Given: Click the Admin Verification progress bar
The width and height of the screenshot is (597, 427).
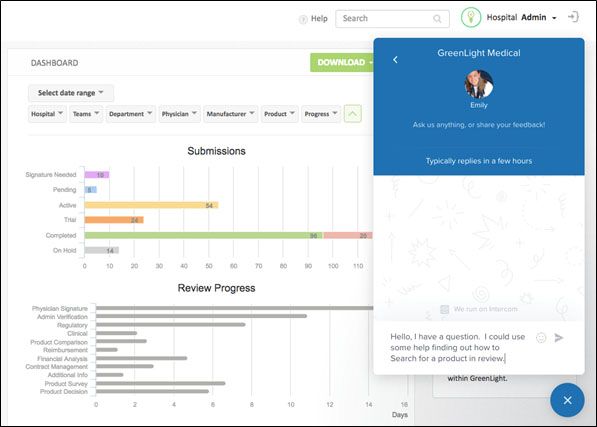Looking at the screenshot, I should (x=201, y=316).
